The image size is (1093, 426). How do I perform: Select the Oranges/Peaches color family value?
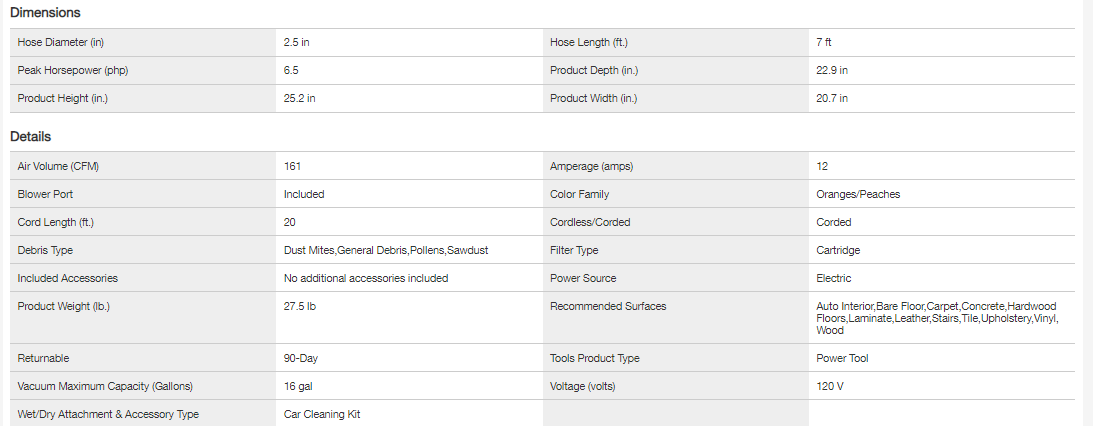tap(859, 195)
